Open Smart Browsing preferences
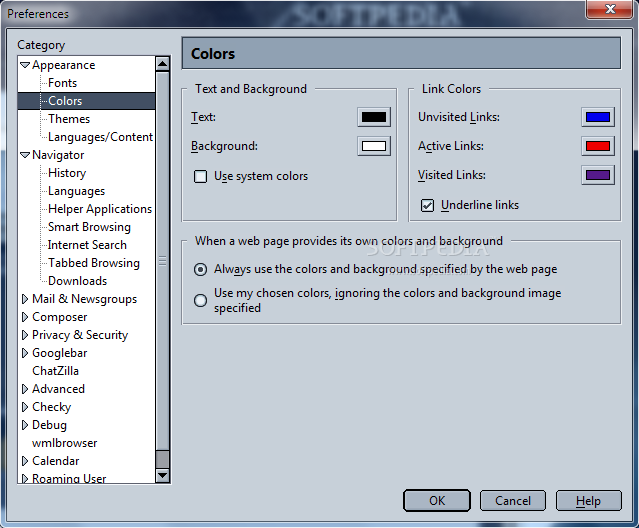Viewport: 639px width, 528px height. click(89, 227)
